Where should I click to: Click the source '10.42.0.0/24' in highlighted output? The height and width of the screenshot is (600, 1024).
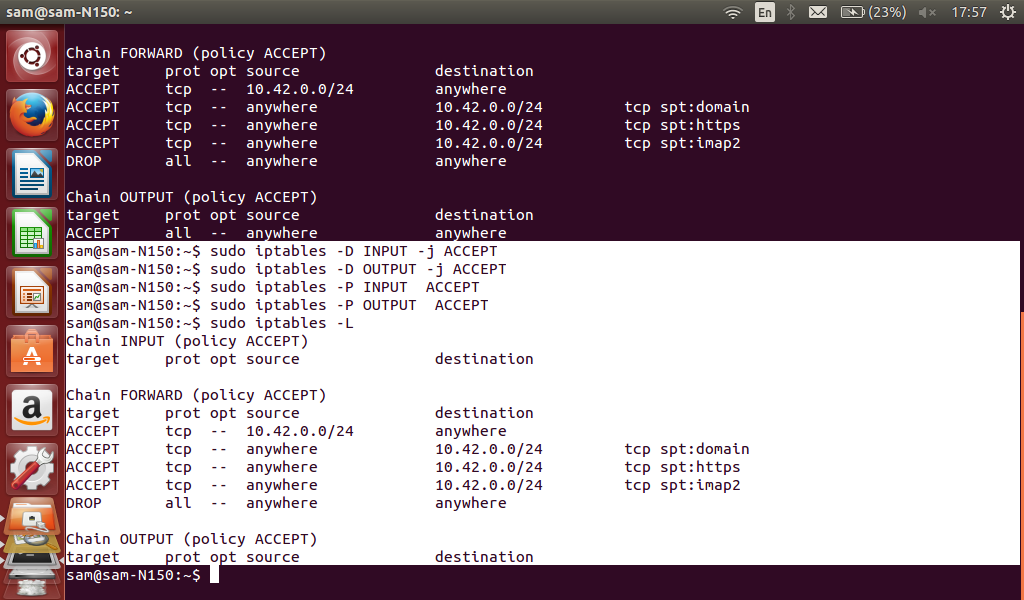click(300, 432)
